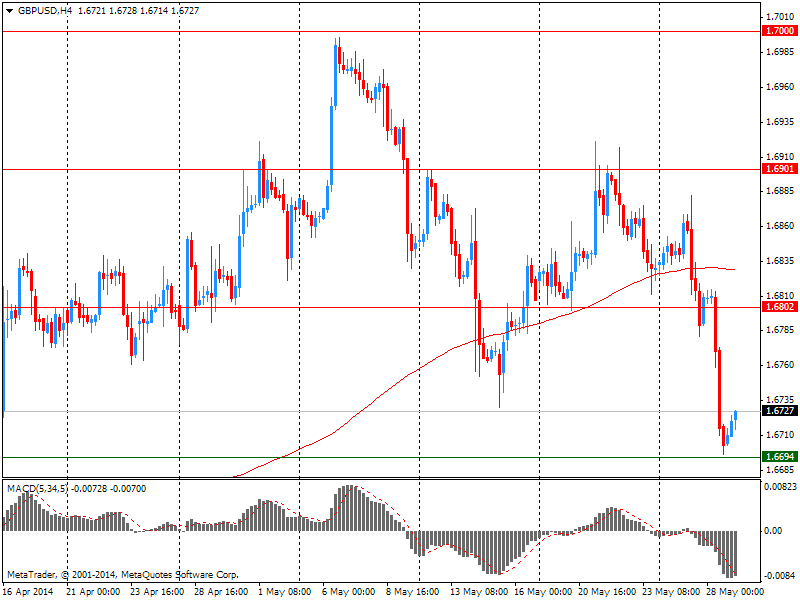The width and height of the screenshot is (800, 600).
Task: Select the current price label 1.6727
Action: 780,411
